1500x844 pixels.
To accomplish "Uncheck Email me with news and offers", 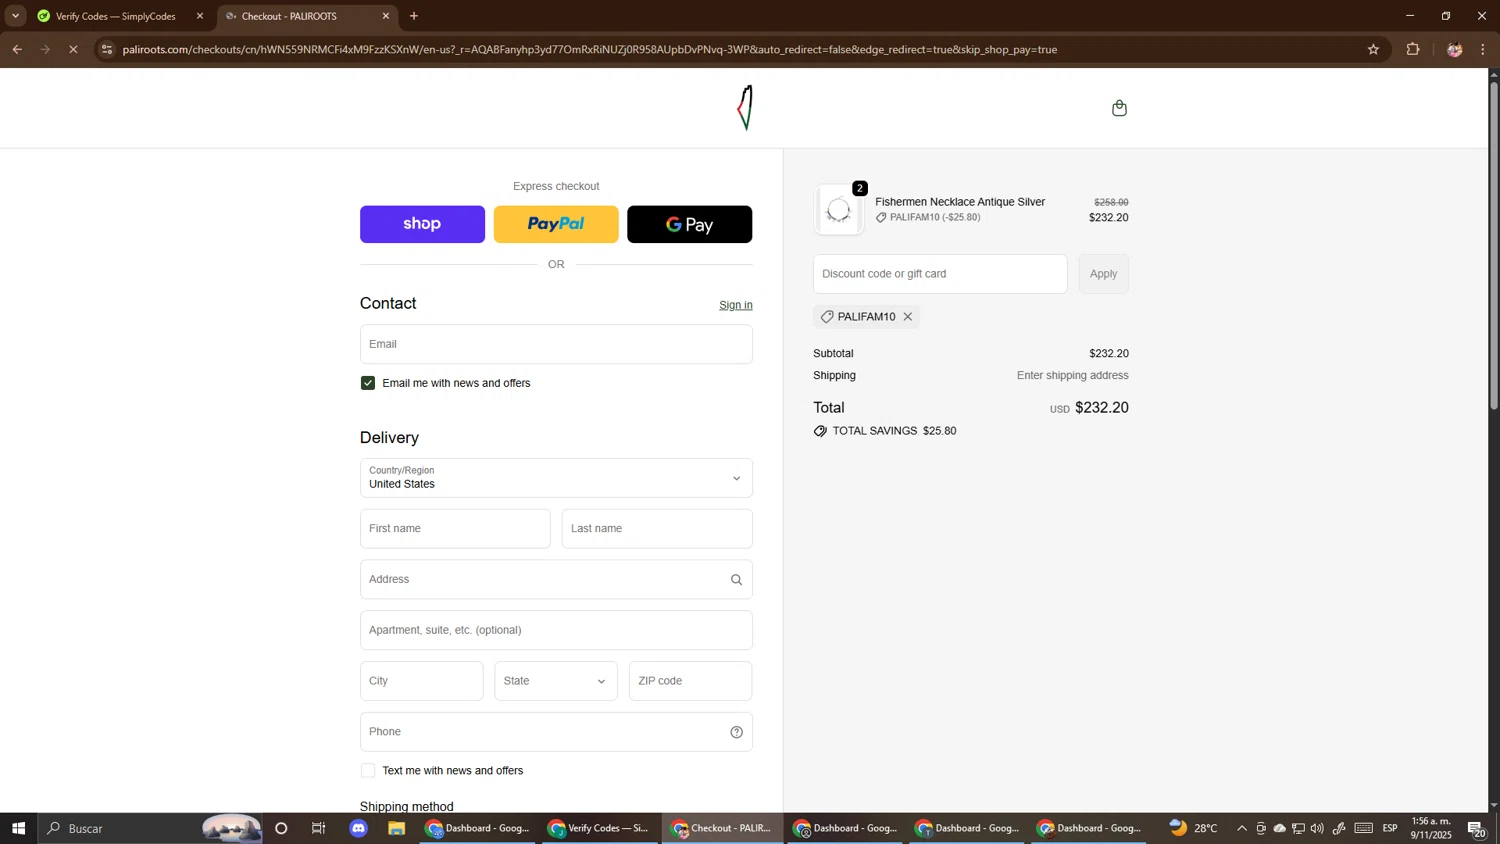I will point(368,383).
